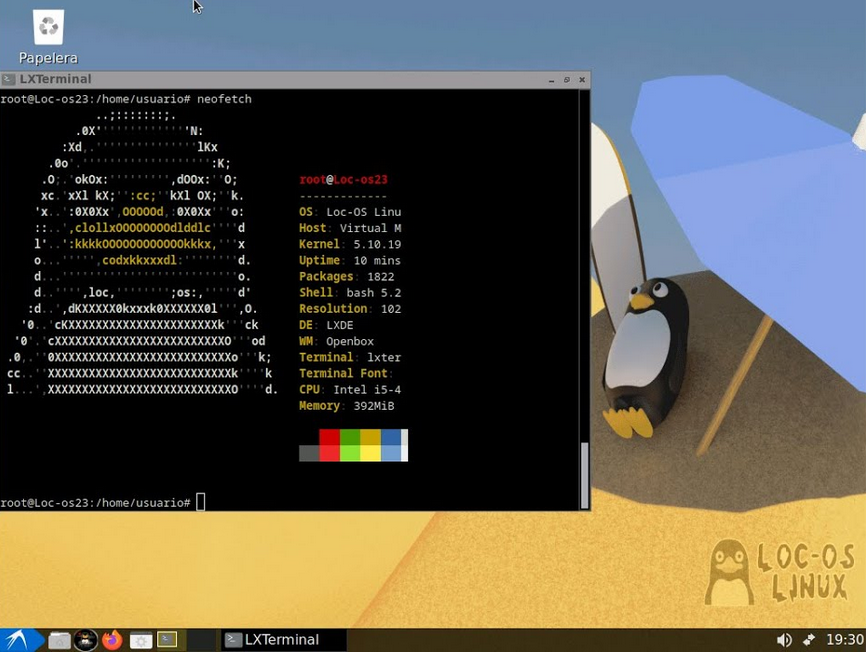Switch to the empty second workspace in pager
This screenshot has width=866, height=652.
pyautogui.click(x=201, y=640)
